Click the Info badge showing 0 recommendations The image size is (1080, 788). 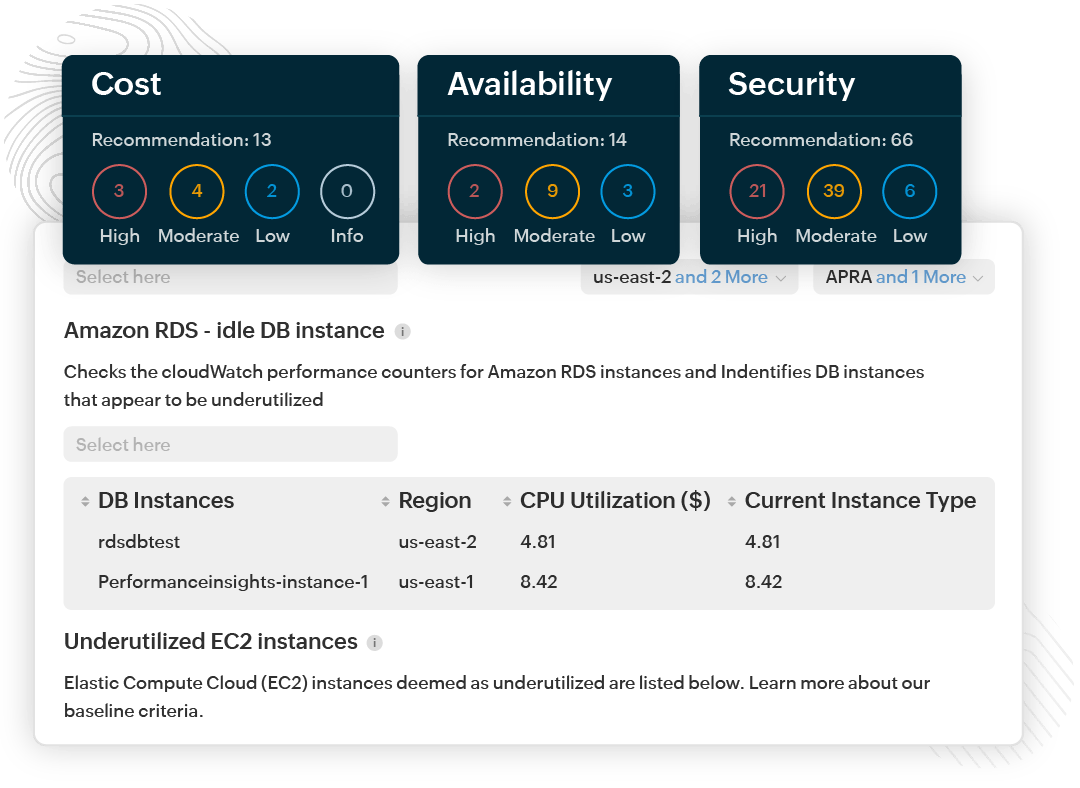coord(347,191)
